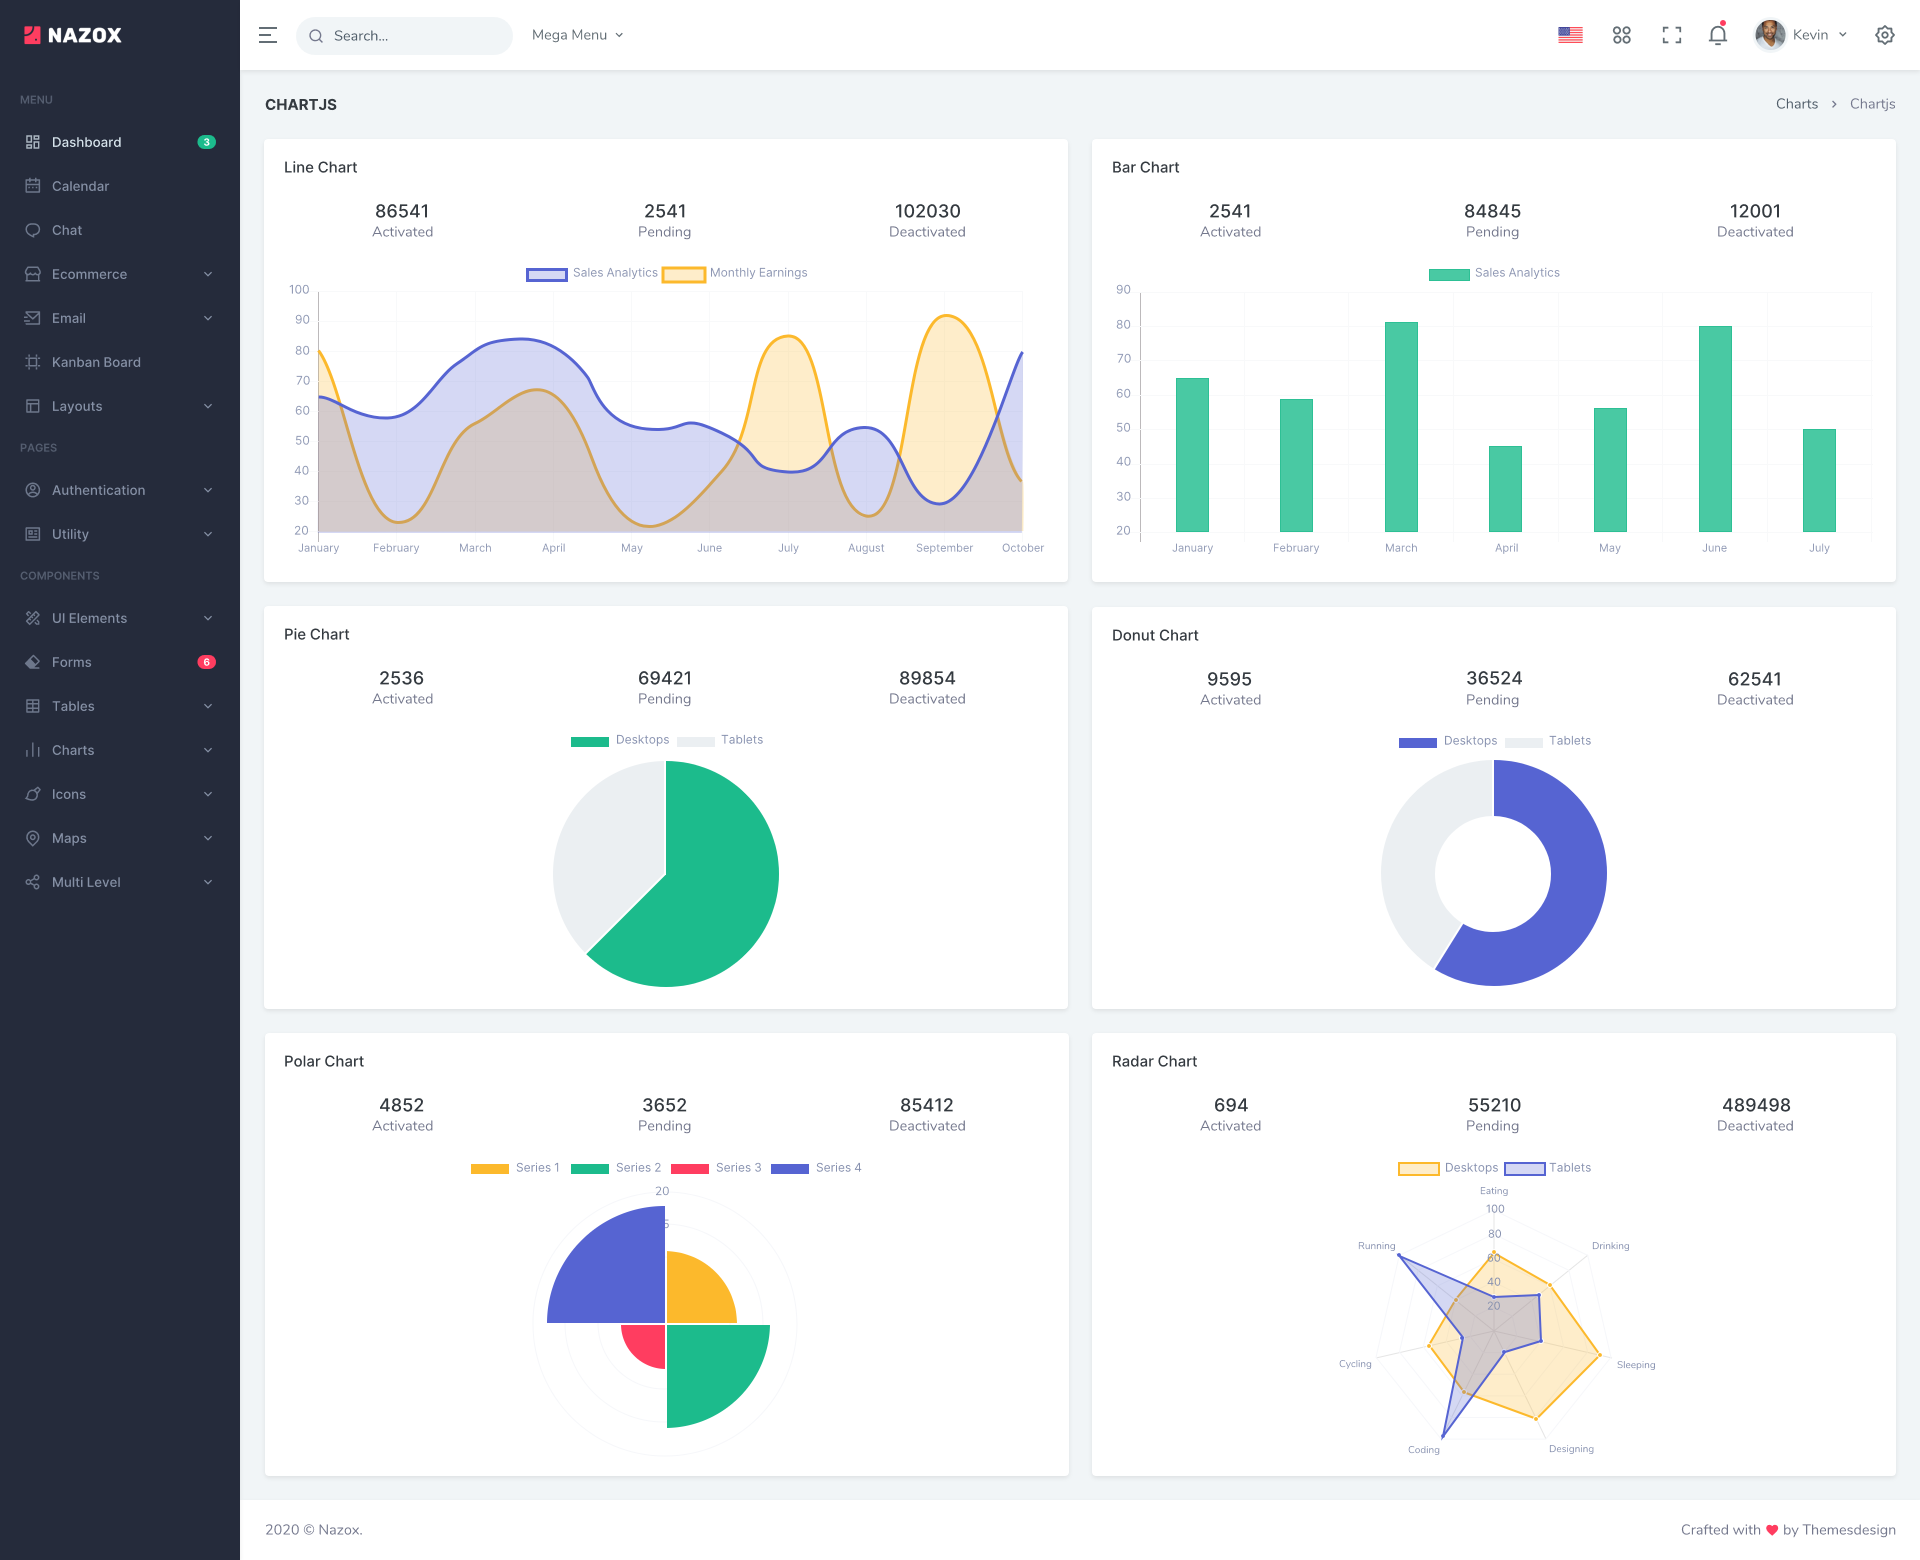Image resolution: width=1920 pixels, height=1560 pixels.
Task: Click the Charts breadcrumb link
Action: coord(1797,104)
